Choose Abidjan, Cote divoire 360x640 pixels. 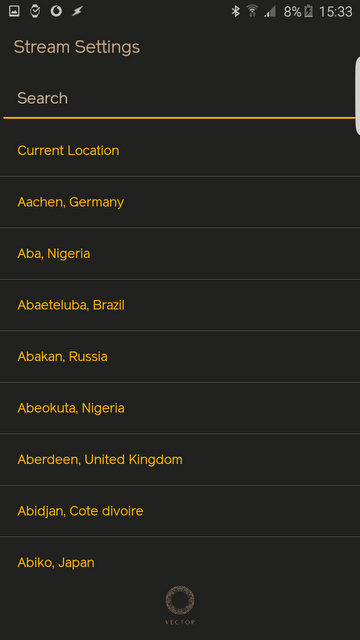[180, 511]
